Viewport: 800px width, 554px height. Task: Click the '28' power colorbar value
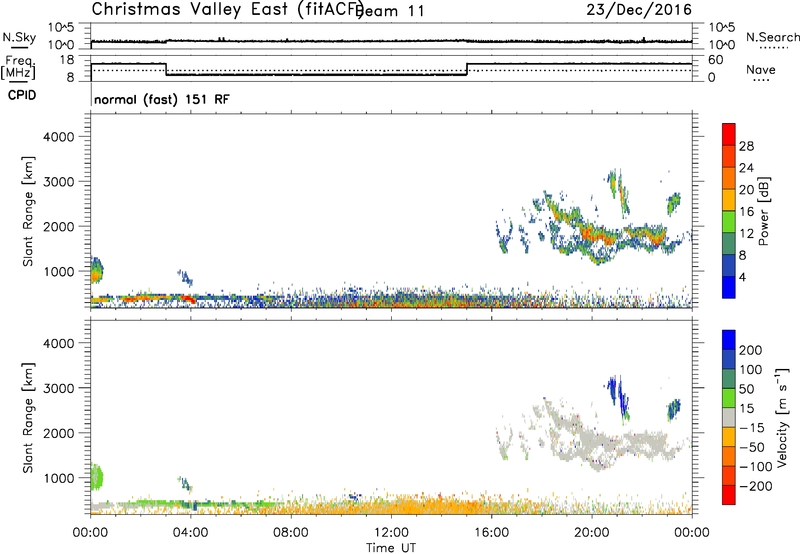(746, 146)
